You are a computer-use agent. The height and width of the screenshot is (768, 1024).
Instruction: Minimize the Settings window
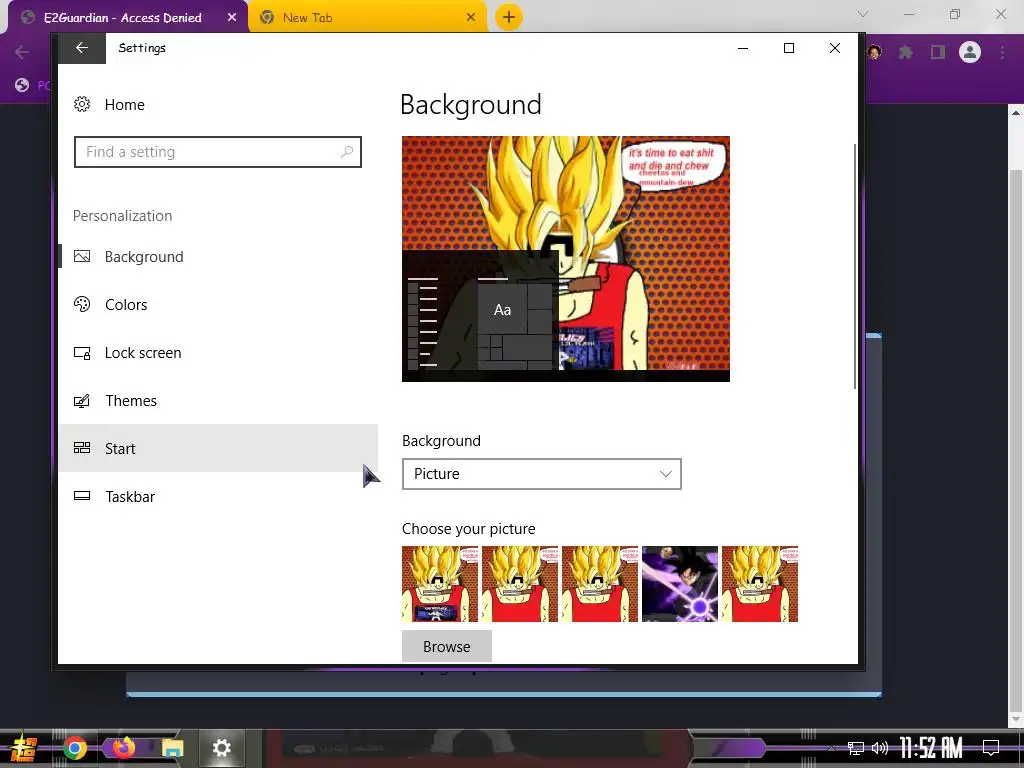tap(743, 48)
